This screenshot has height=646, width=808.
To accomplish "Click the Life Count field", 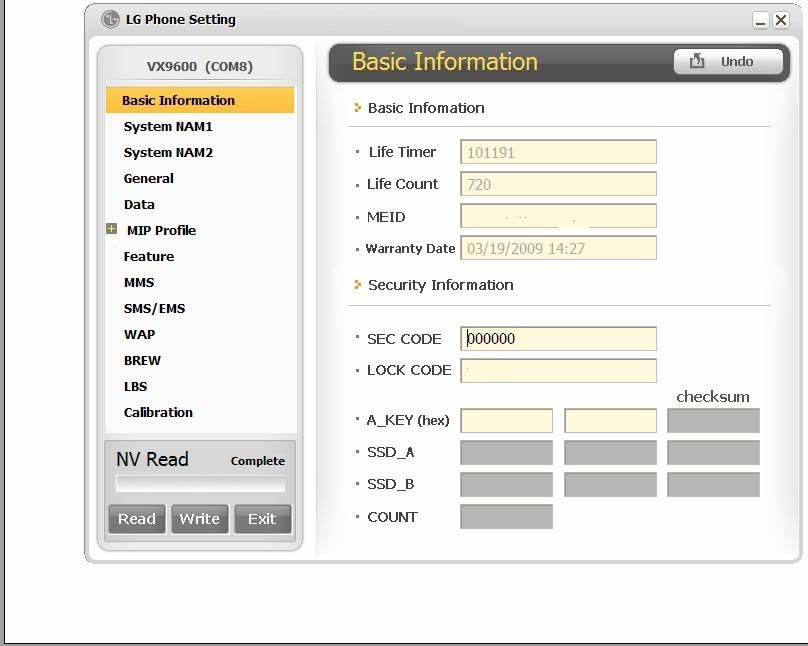I will 558,184.
